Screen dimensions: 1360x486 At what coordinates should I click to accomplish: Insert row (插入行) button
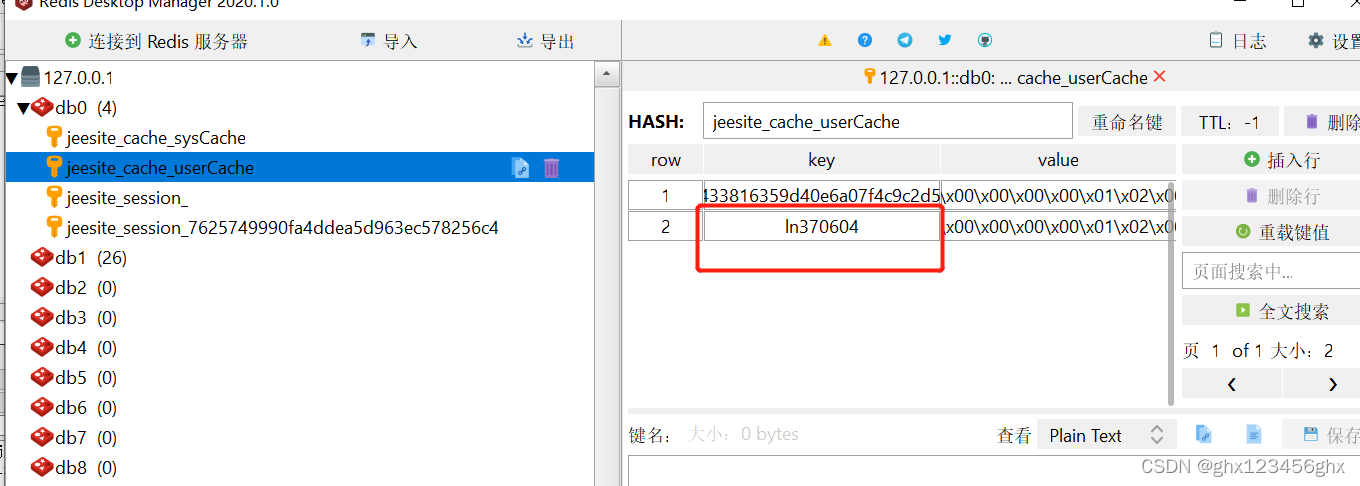1271,159
